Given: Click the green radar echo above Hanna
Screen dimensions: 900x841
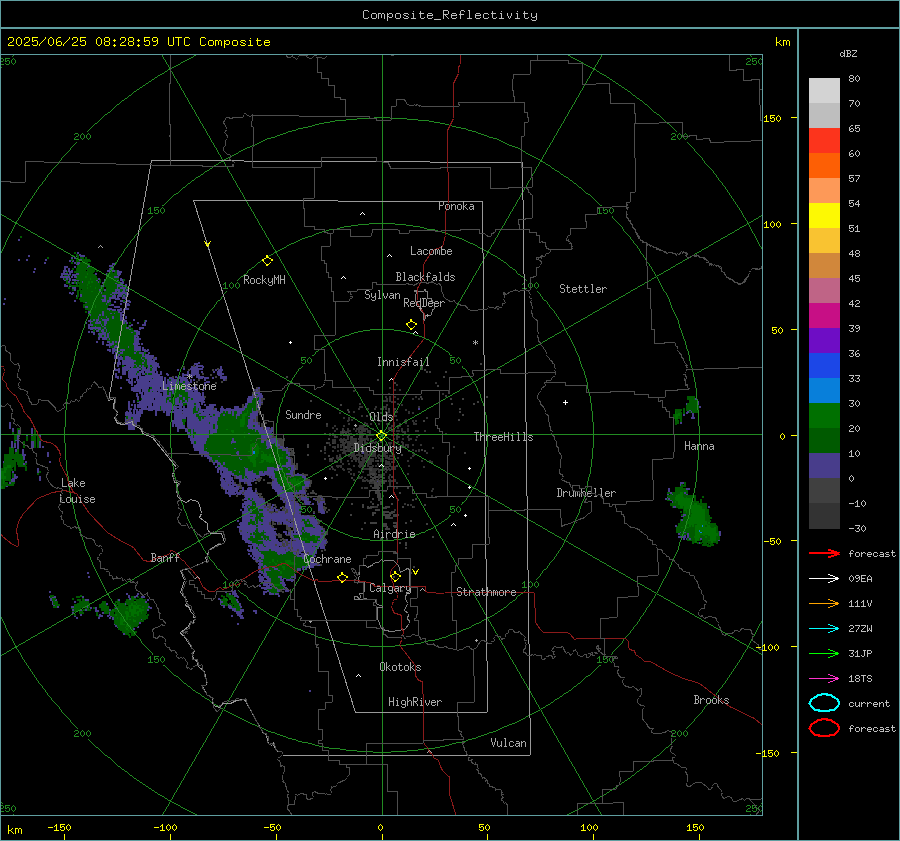Looking at the screenshot, I should (x=688, y=409).
